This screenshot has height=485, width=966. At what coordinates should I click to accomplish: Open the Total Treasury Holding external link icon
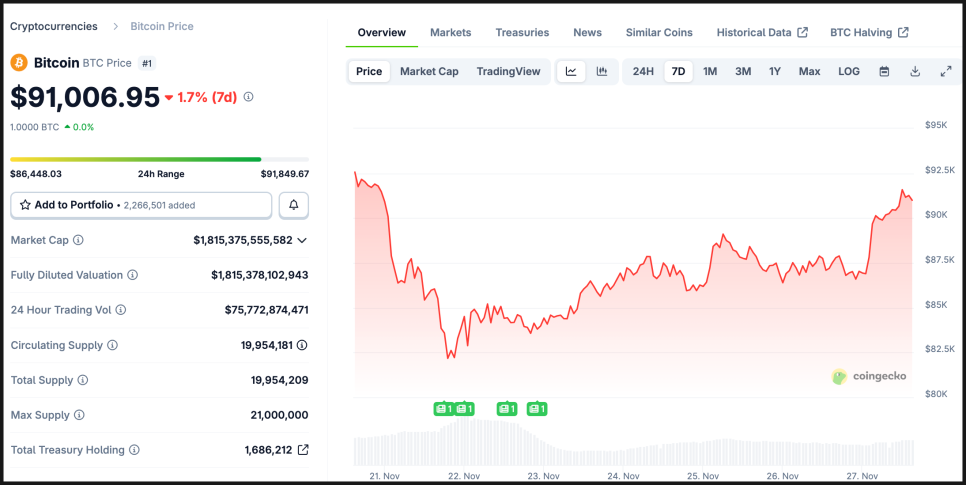point(303,450)
